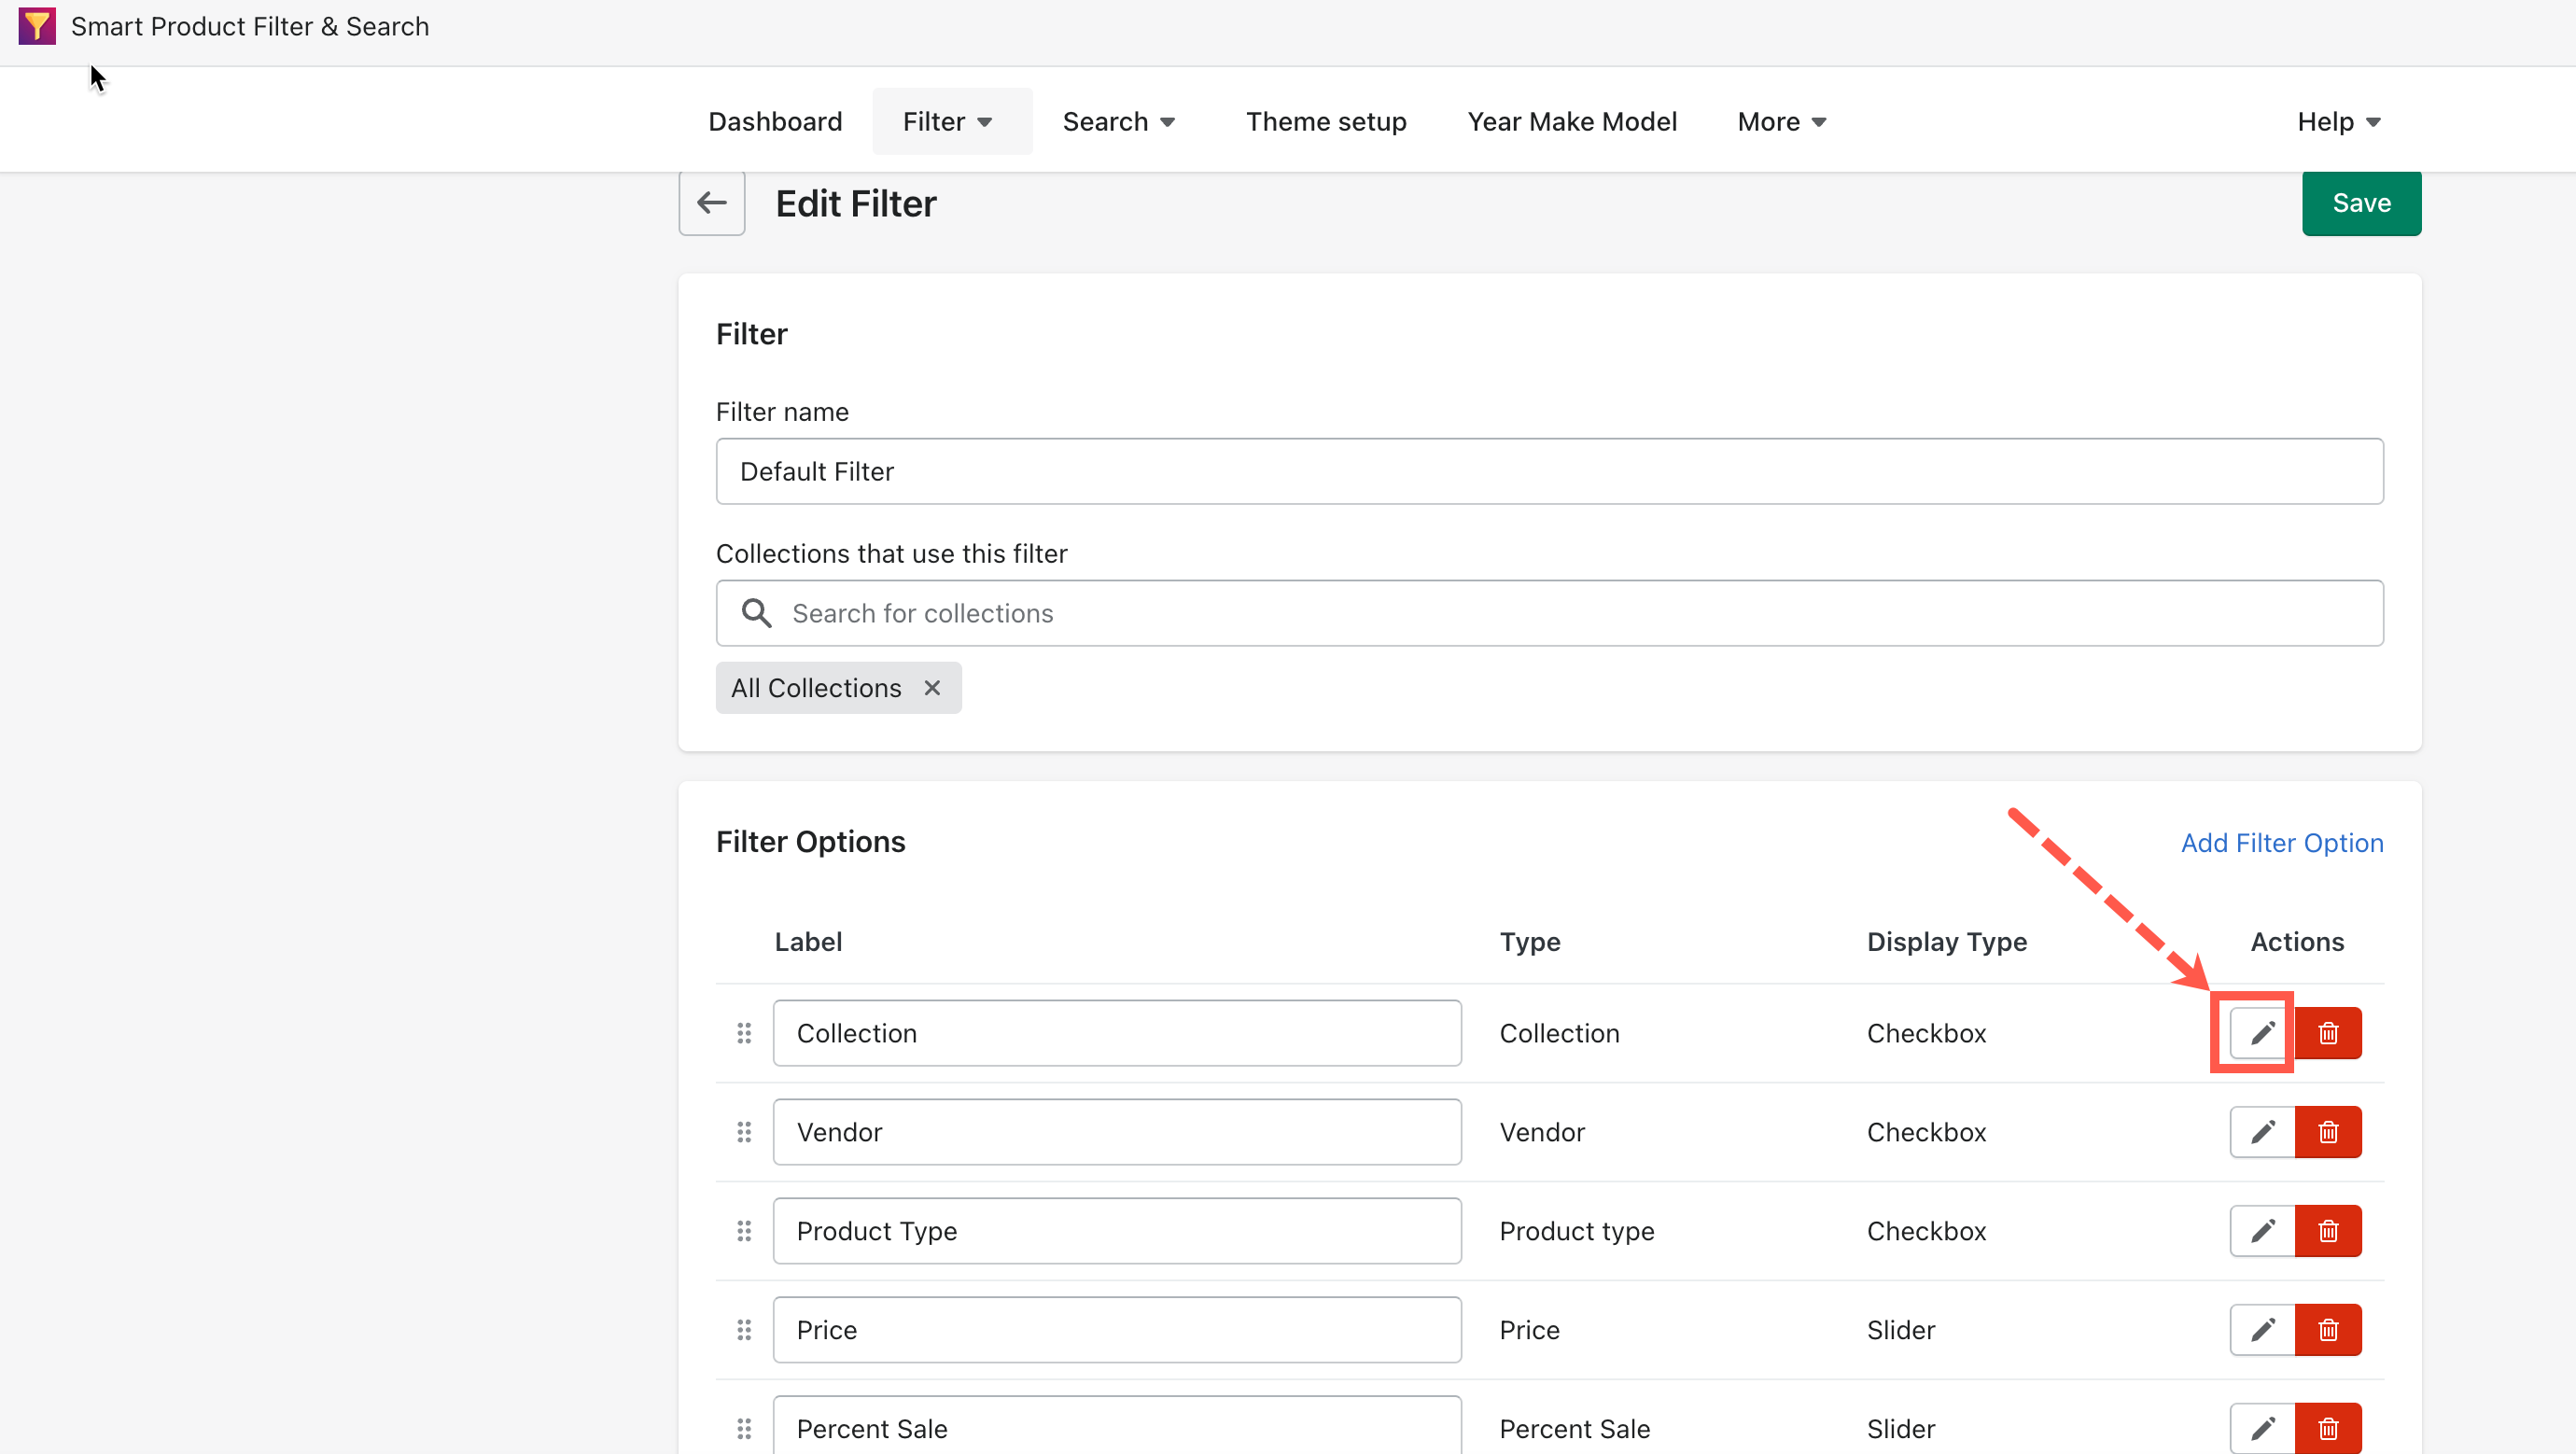
Task: Click the Smart Product Filter funnel logo
Action: pos(36,26)
